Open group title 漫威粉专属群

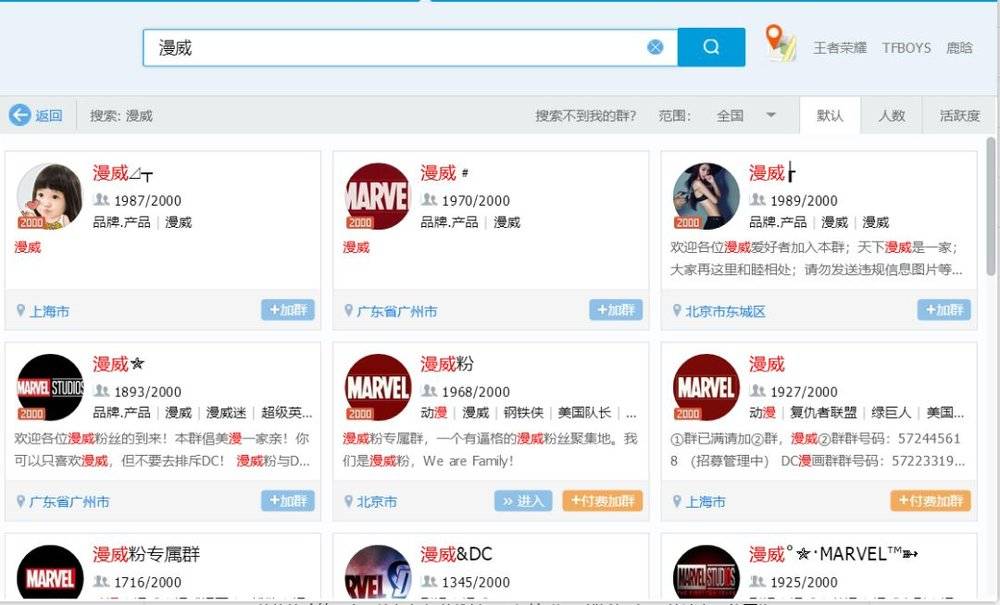(x=146, y=553)
